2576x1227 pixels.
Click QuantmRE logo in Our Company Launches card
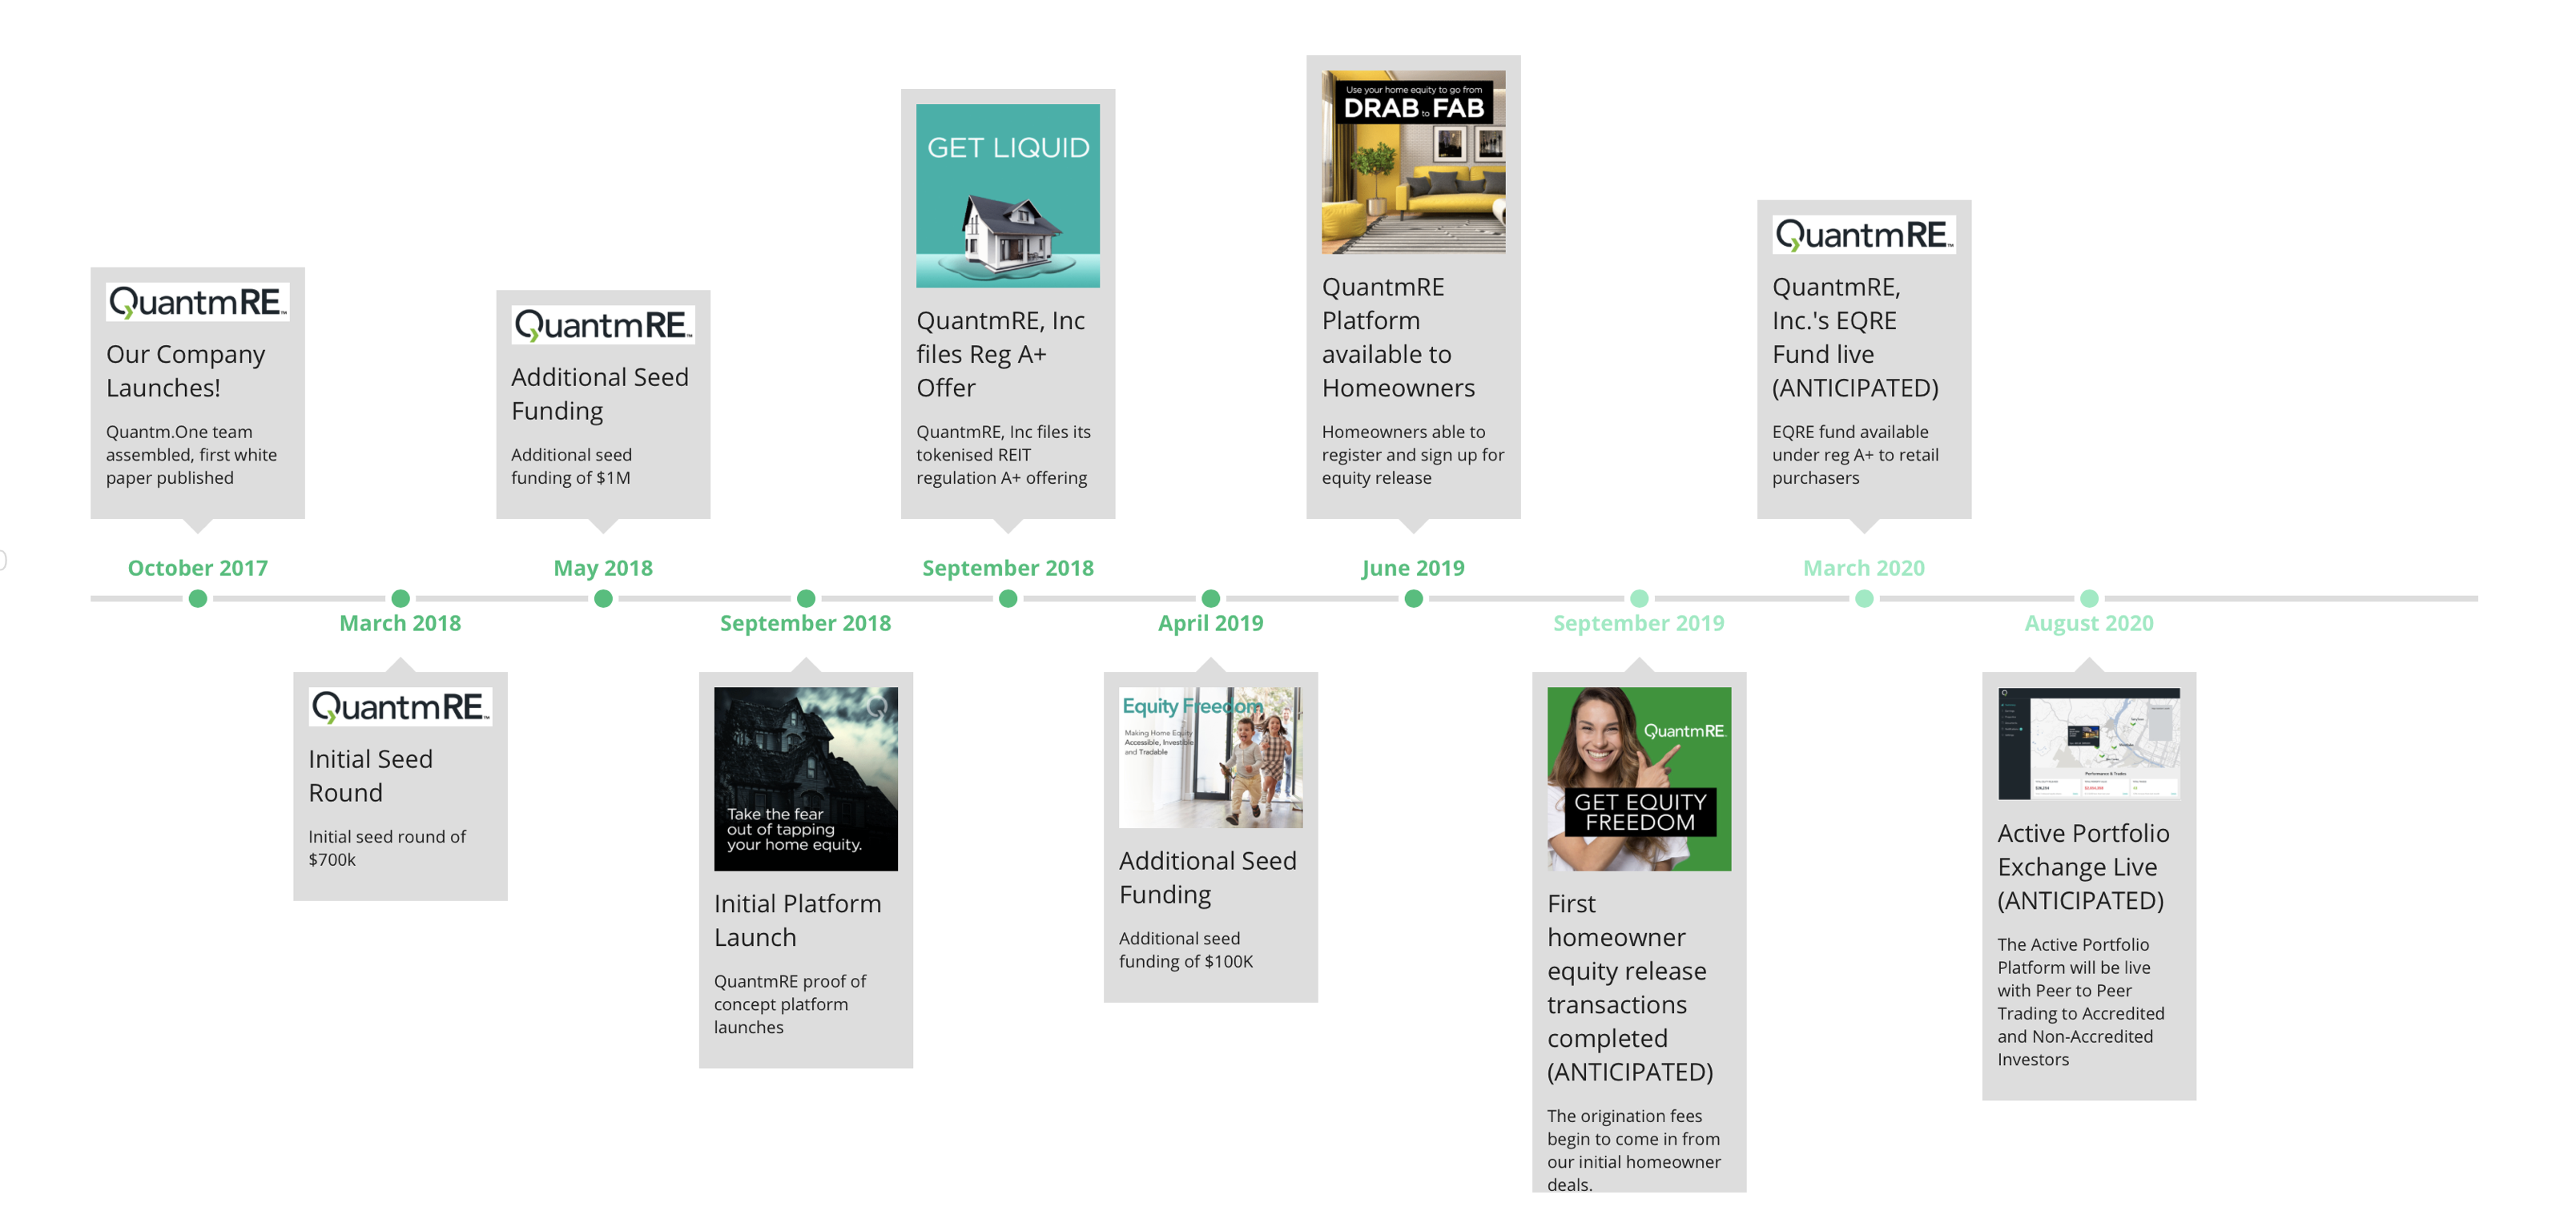pos(198,301)
